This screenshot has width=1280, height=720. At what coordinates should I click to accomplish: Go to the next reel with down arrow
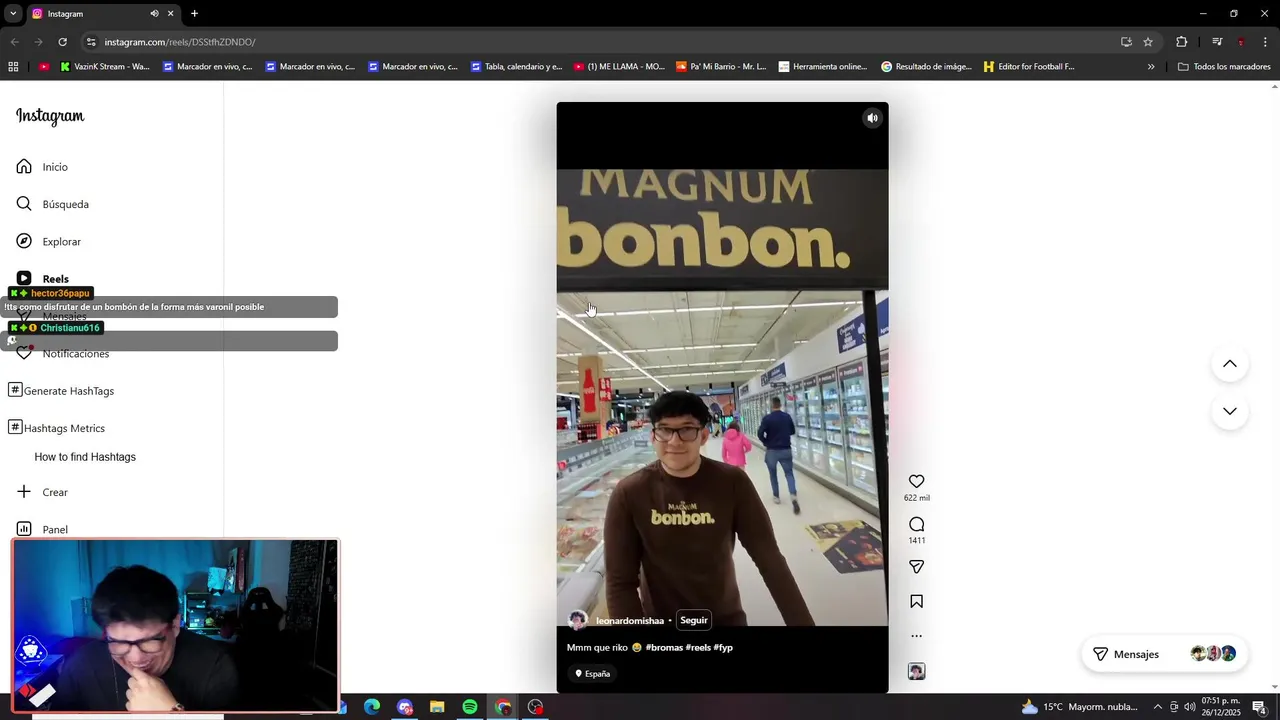point(1230,411)
